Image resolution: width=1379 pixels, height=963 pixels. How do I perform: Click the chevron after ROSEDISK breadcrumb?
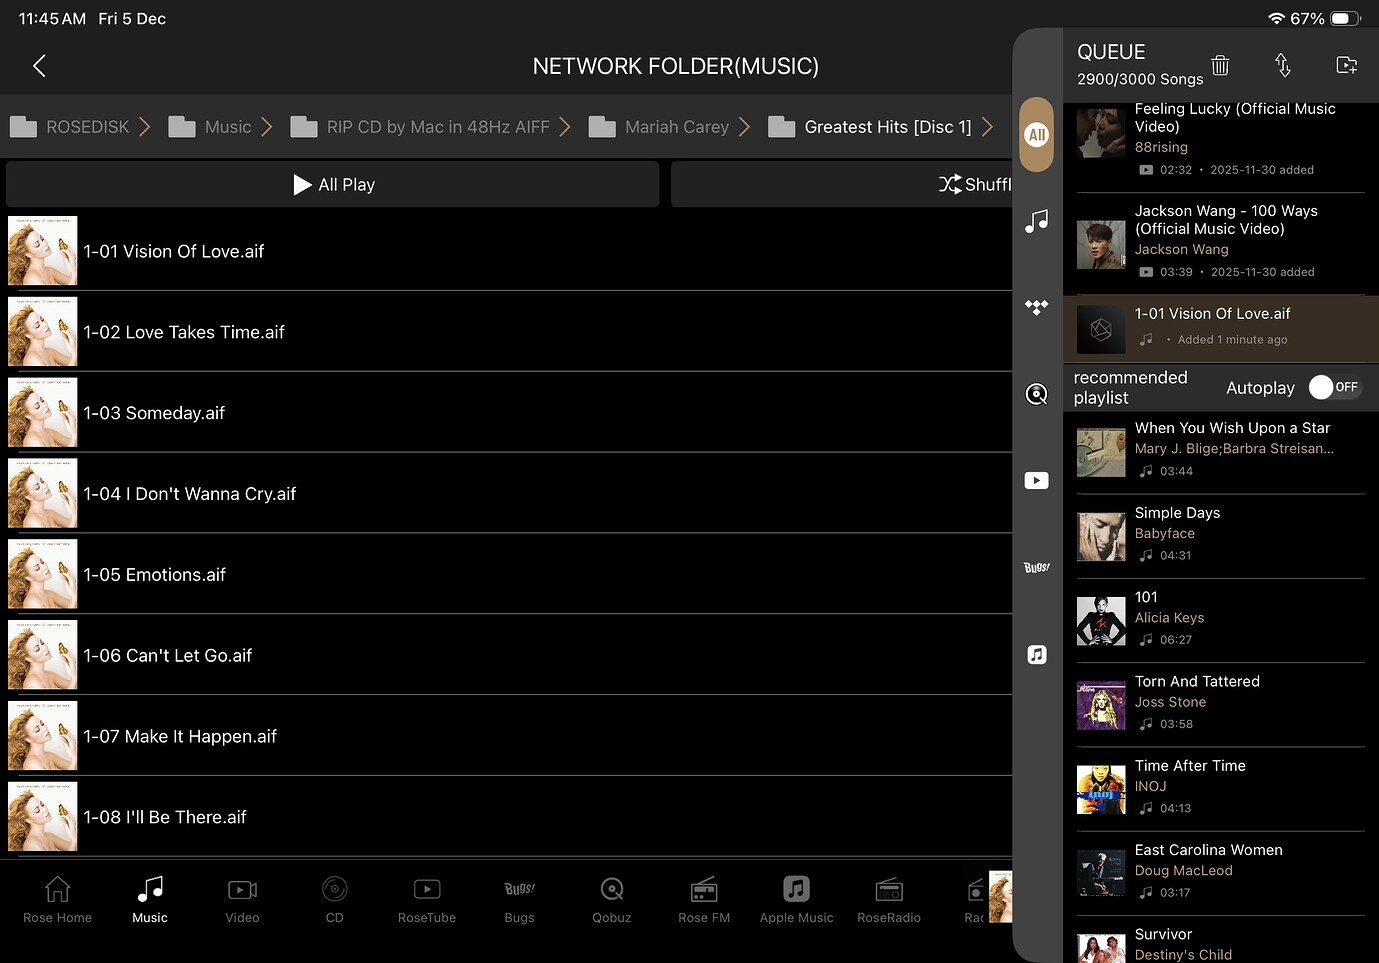tap(145, 127)
